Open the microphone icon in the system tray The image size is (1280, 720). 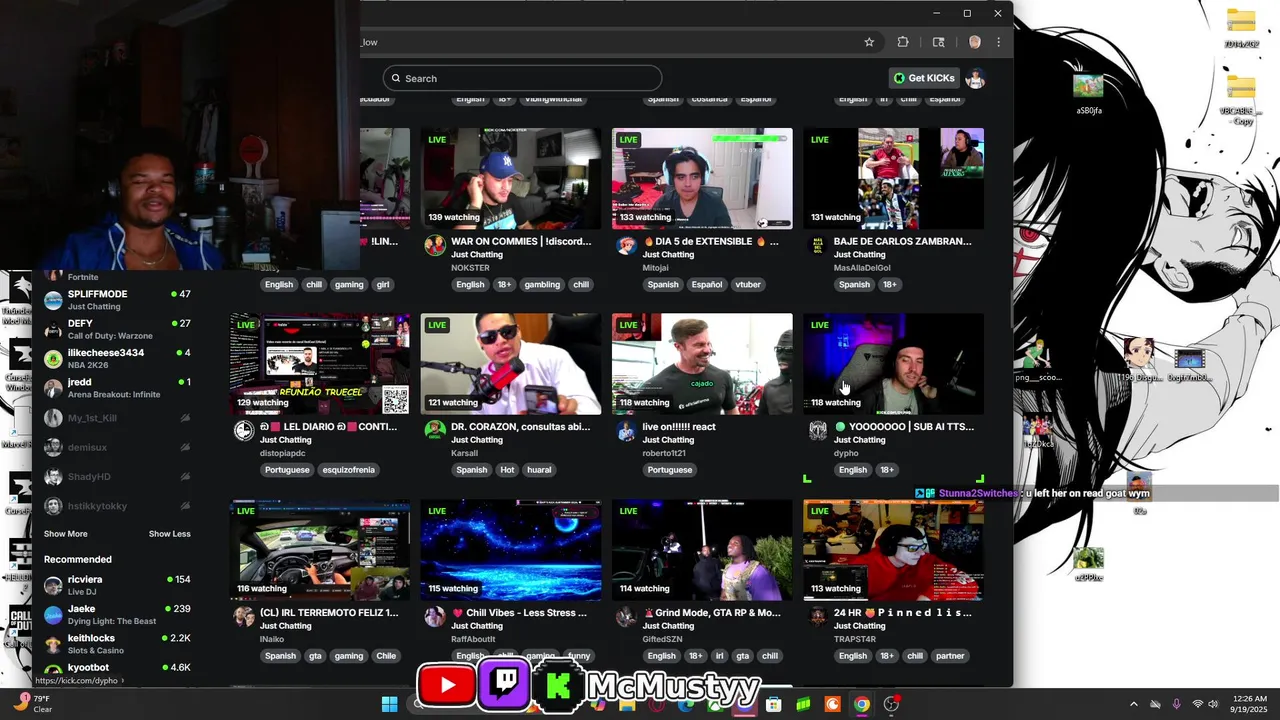pos(1176,704)
